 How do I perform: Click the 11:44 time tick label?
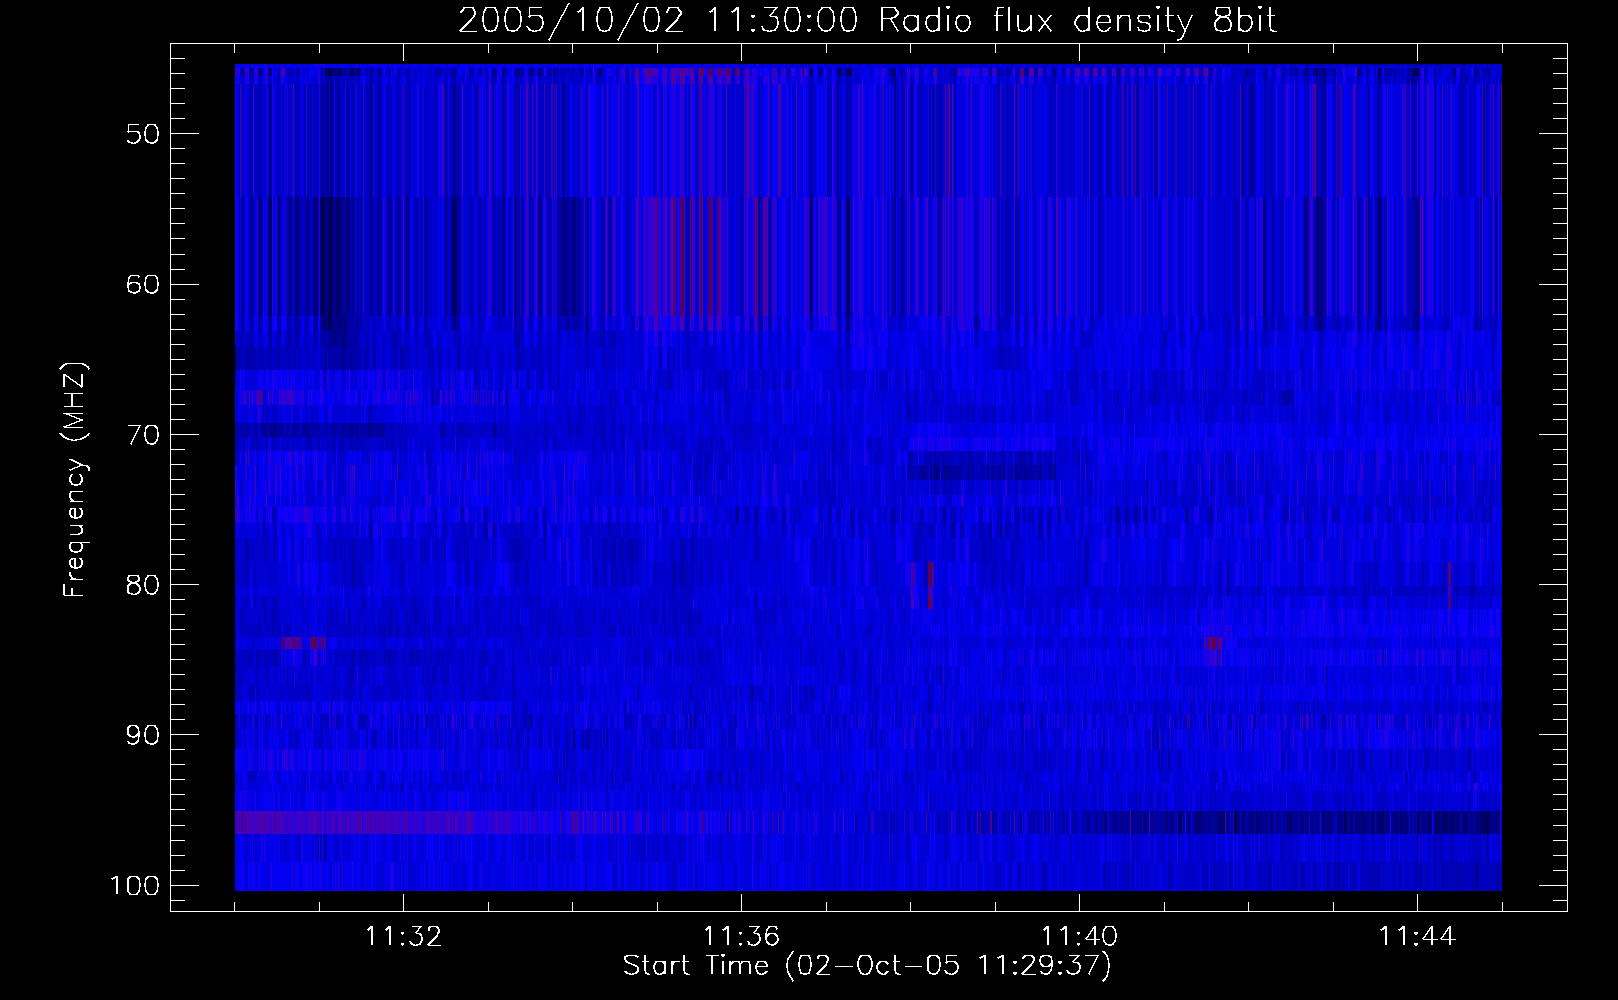[x=1417, y=937]
